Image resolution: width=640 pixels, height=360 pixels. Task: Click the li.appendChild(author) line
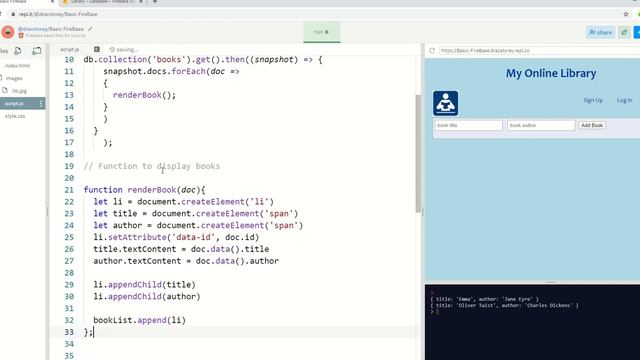point(147,296)
